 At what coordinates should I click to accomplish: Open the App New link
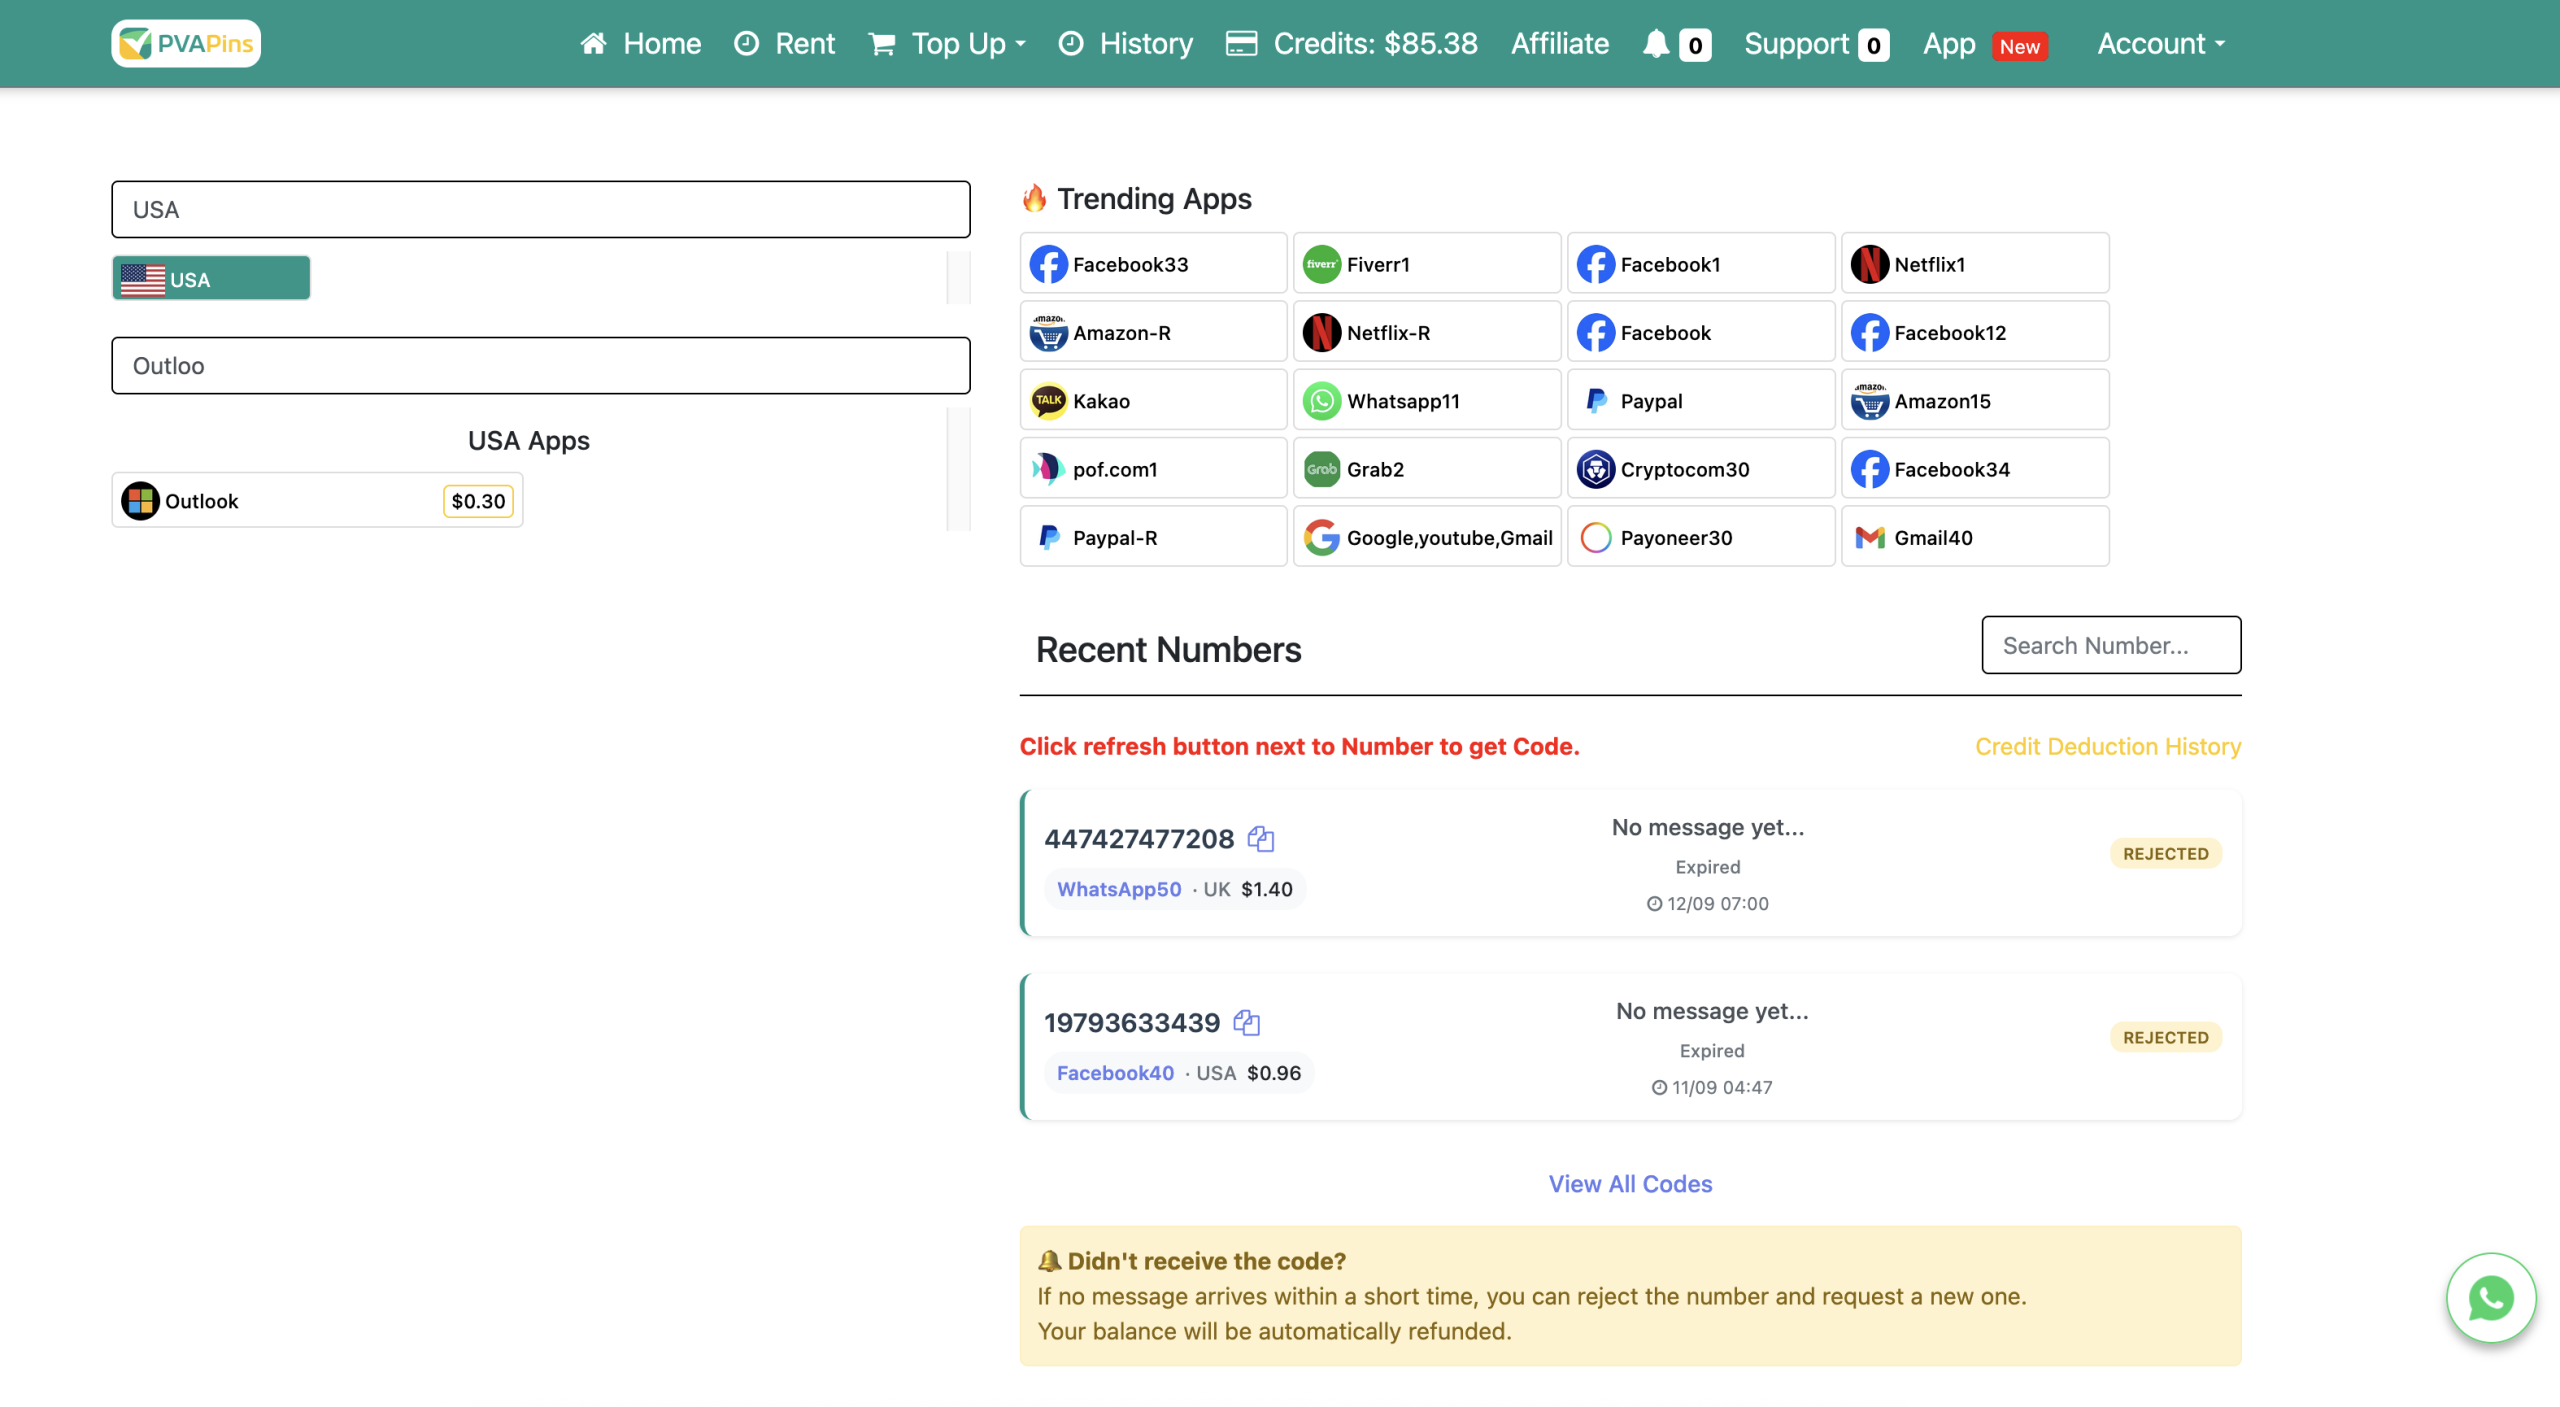[x=1985, y=43]
